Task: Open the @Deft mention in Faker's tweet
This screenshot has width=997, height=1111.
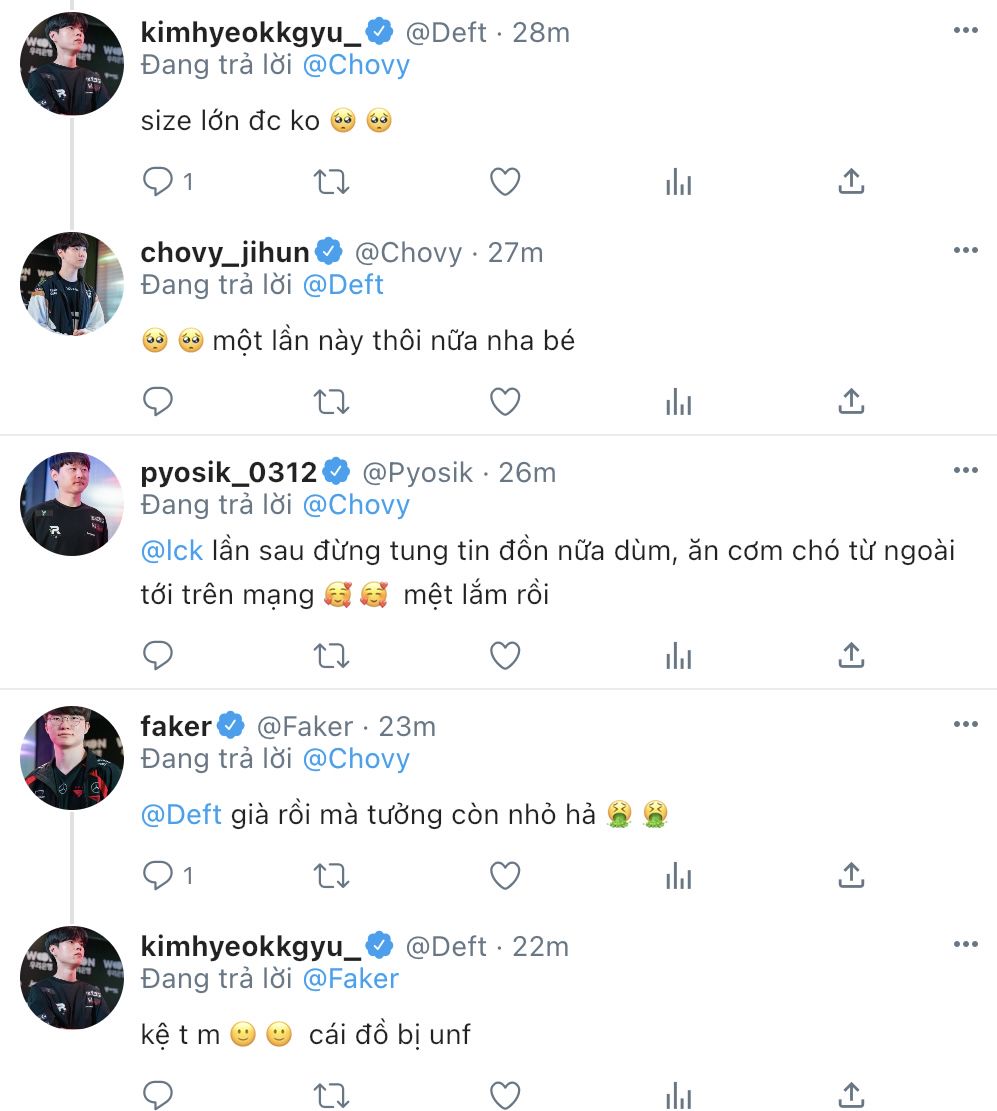Action: click(x=181, y=814)
